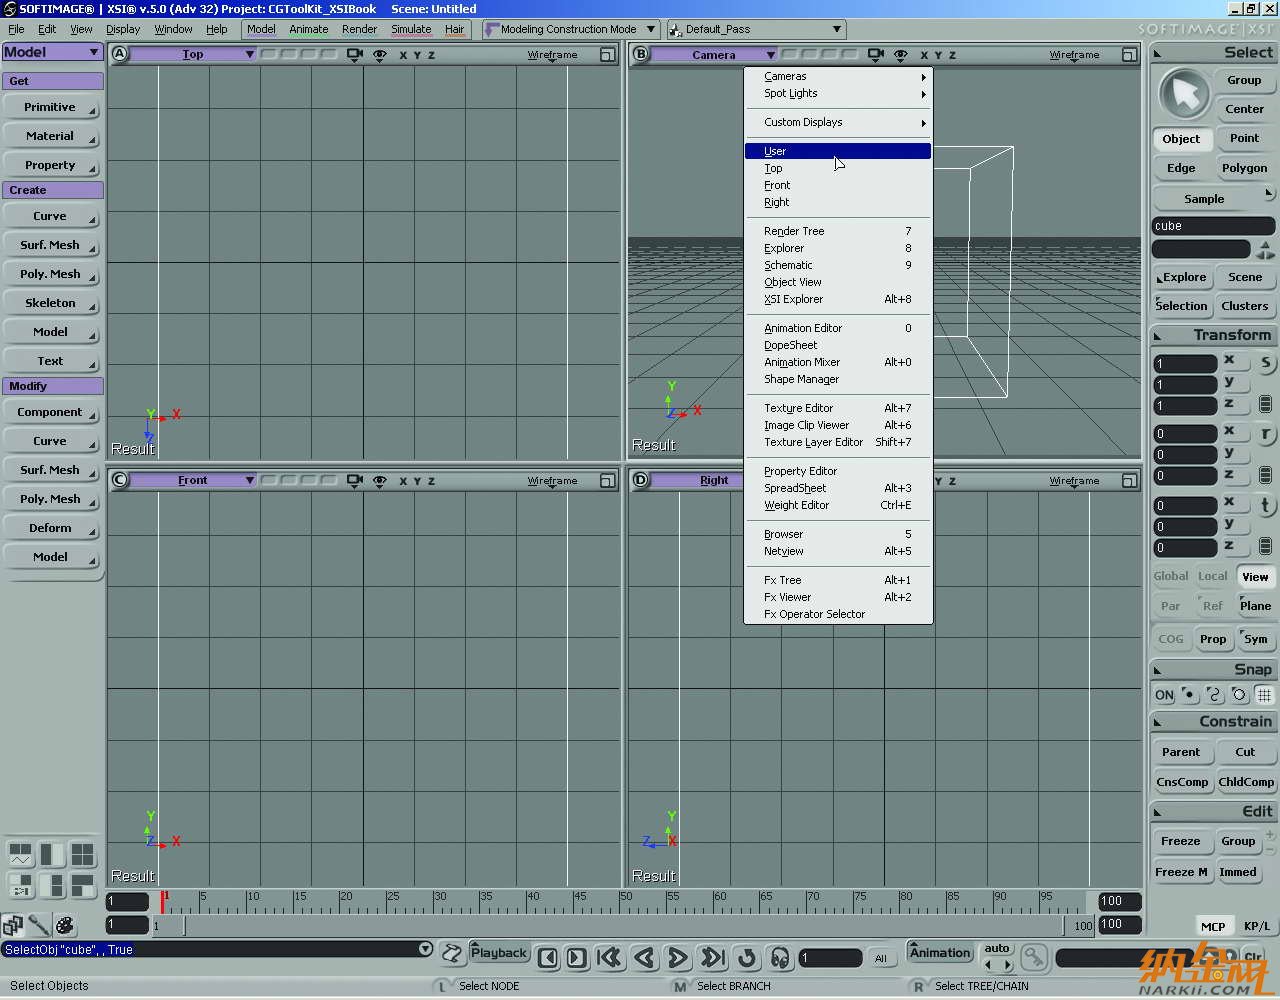Choose Texture Editor from the menu

[x=838, y=408]
